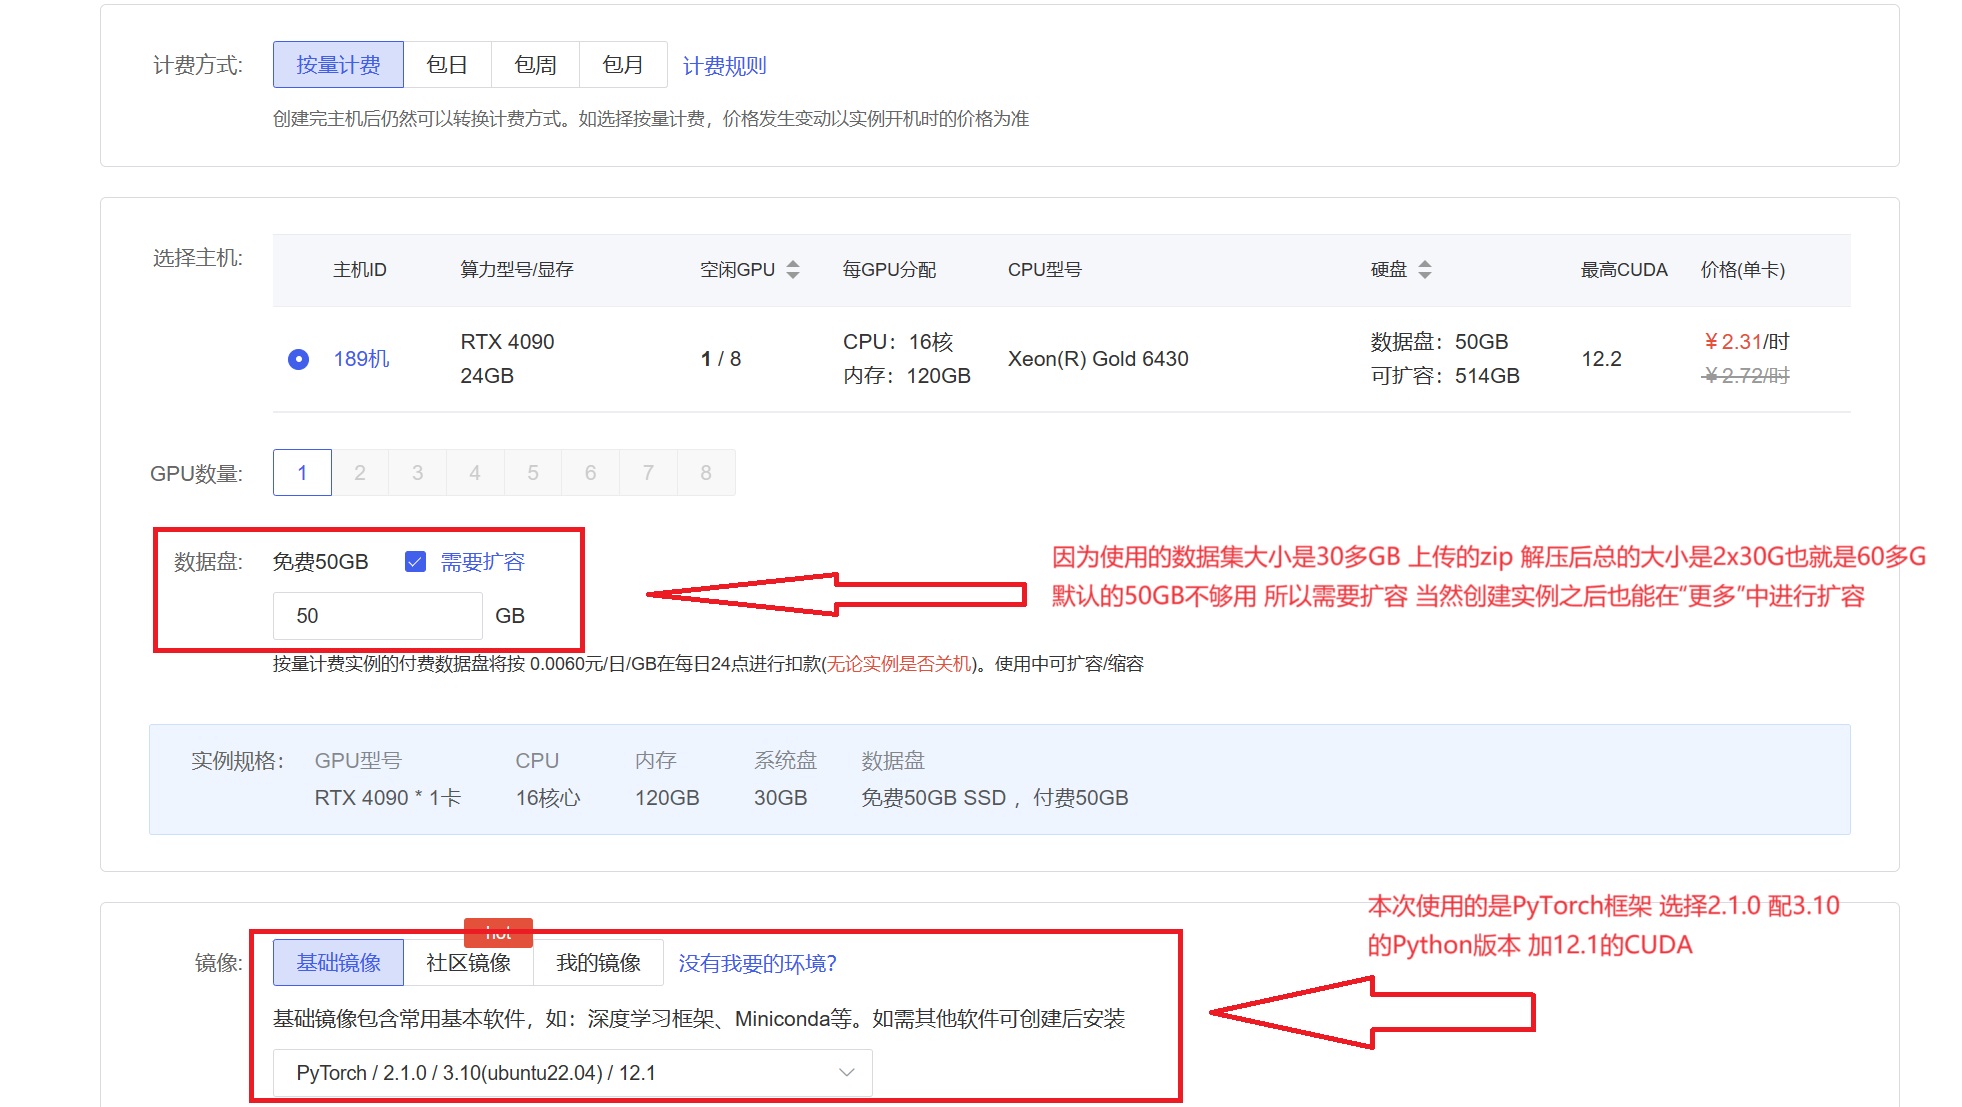Viewport: 1962px width, 1107px height.
Task: Switch billing to 包周
Action: pos(535,65)
